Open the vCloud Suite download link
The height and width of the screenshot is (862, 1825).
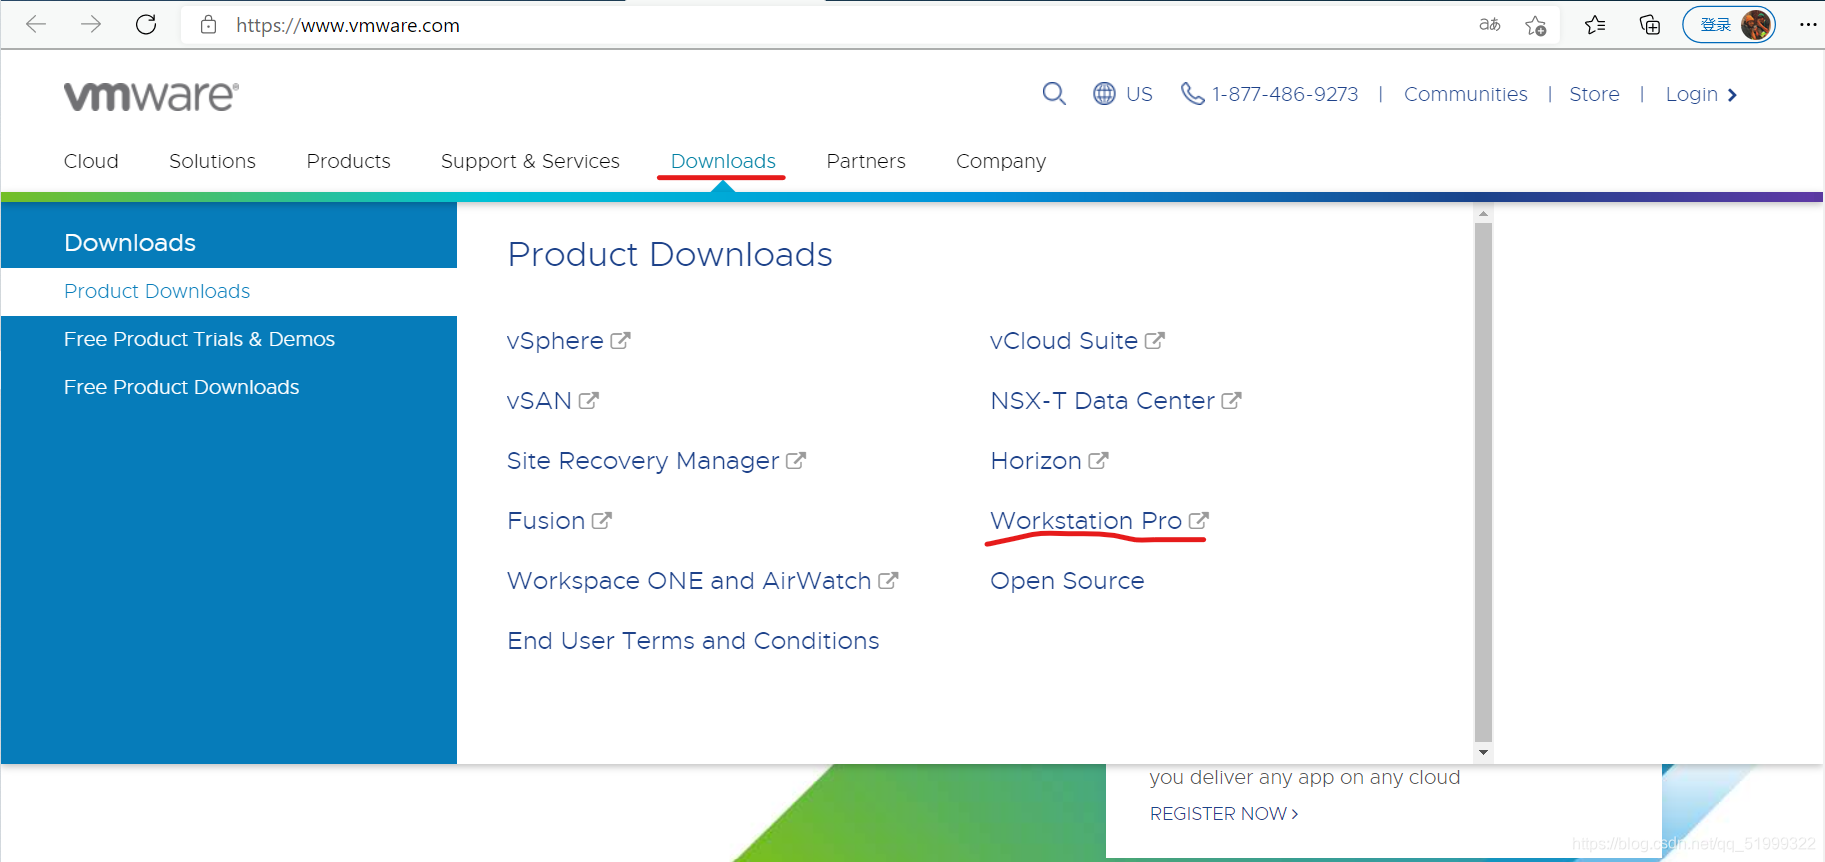[1064, 341]
